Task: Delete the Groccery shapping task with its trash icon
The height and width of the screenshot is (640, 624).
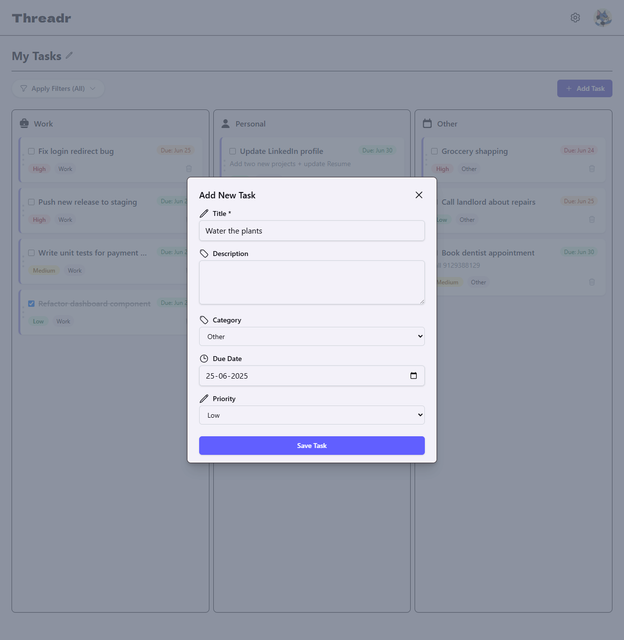Action: coord(592,169)
